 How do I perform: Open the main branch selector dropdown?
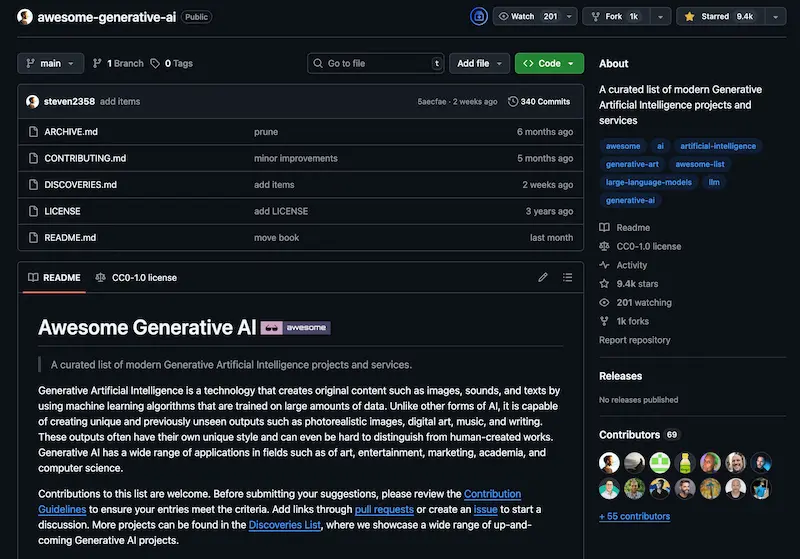click(x=51, y=63)
